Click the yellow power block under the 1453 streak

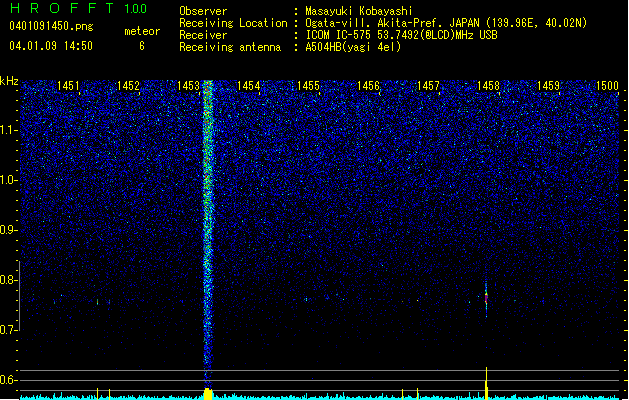[x=208, y=394]
